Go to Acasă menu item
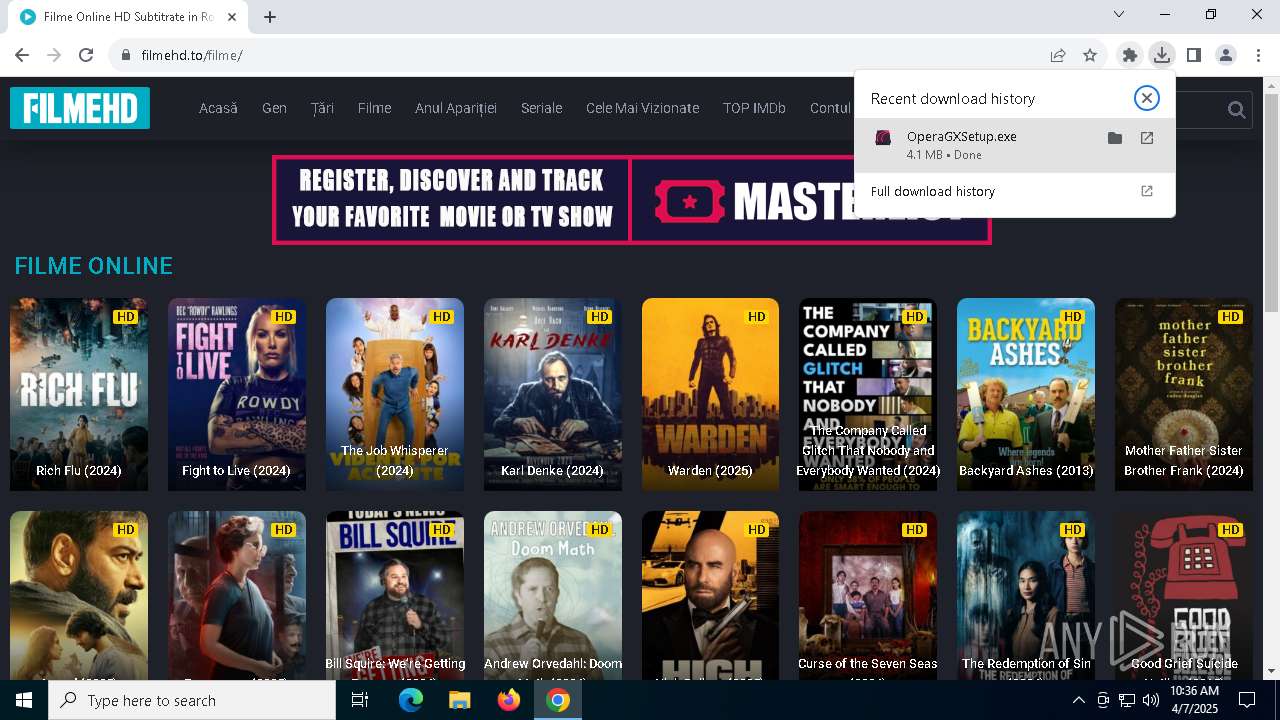Viewport: 1280px width, 720px height. click(218, 108)
